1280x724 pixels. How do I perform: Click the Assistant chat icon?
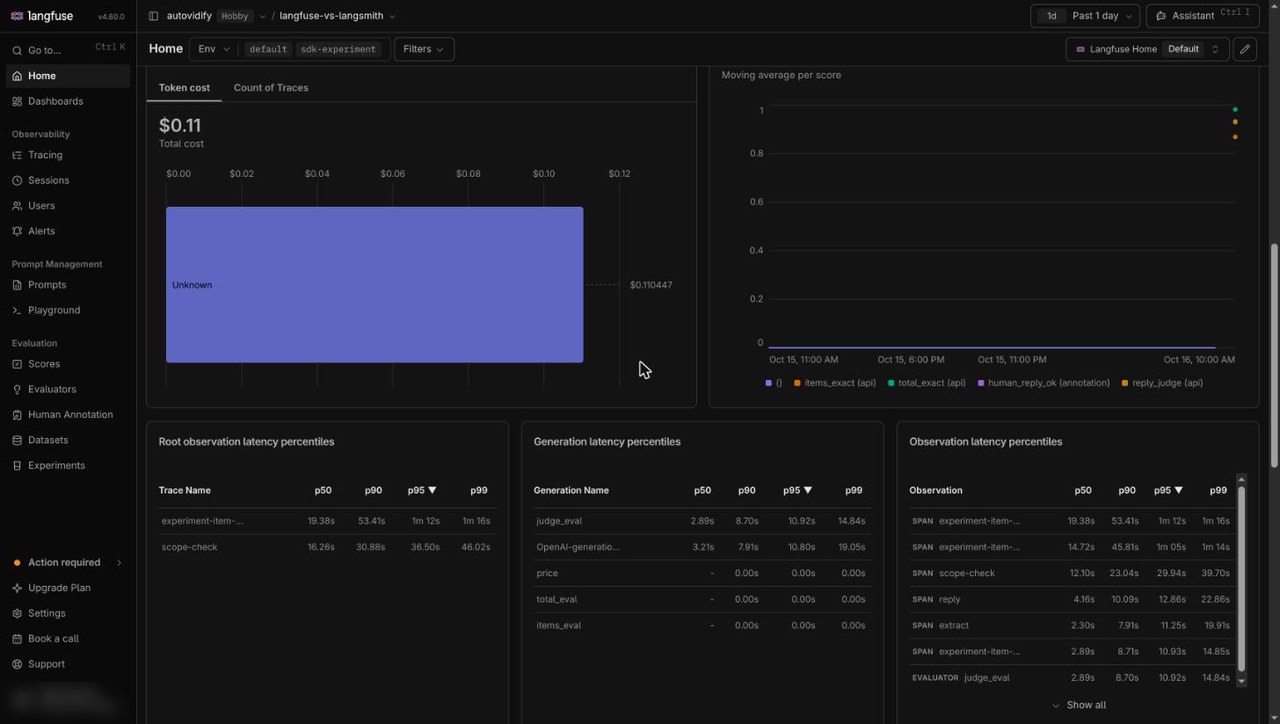pos(1161,16)
